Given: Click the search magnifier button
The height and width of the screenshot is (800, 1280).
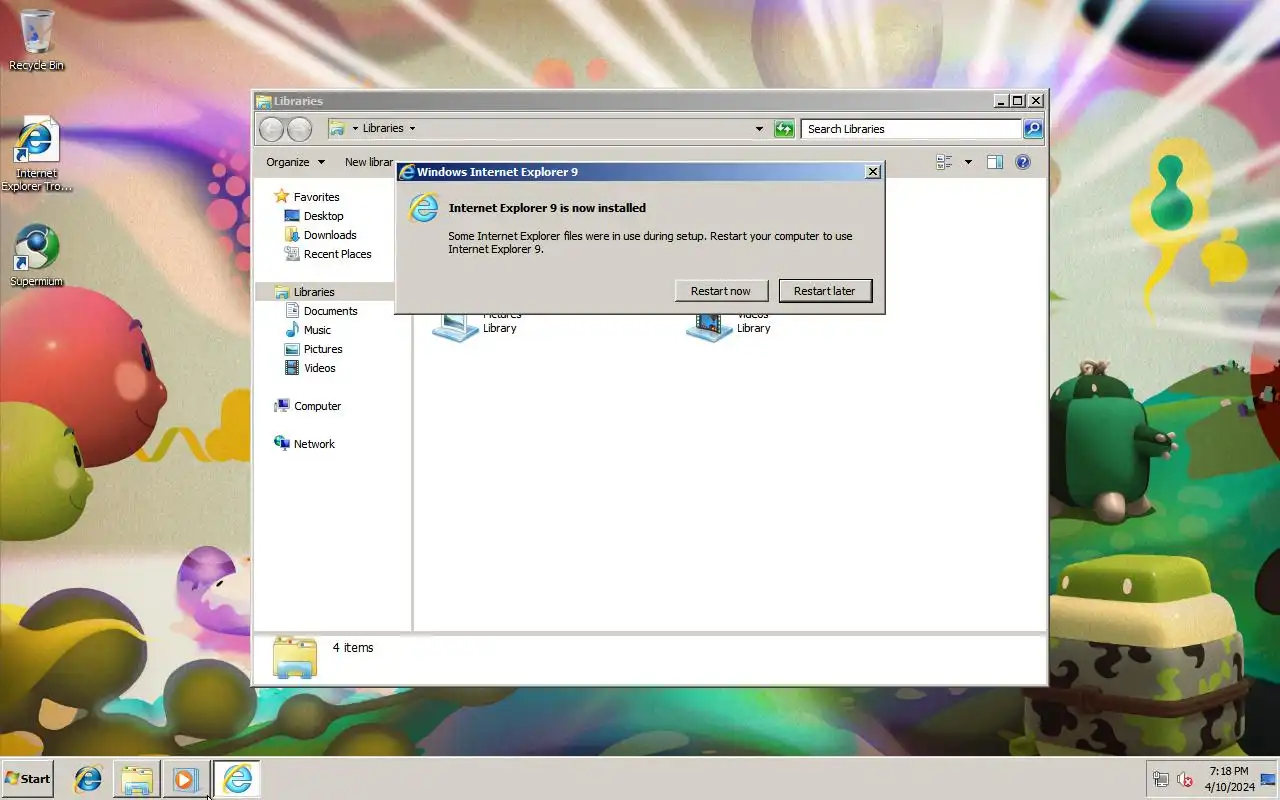Looking at the screenshot, I should [x=1033, y=129].
